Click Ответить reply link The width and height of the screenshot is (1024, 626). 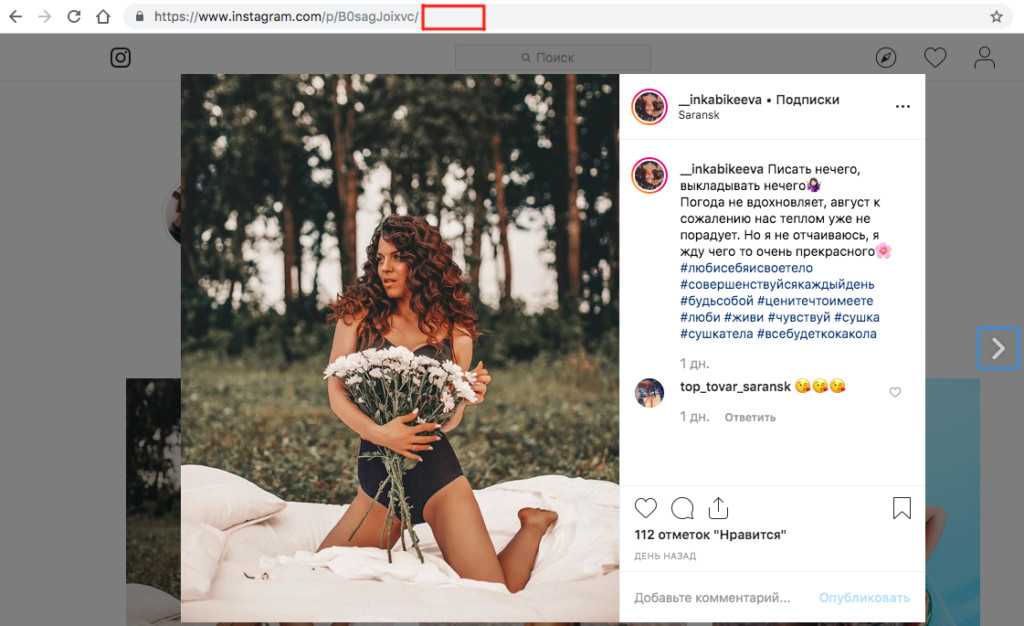[x=750, y=416]
